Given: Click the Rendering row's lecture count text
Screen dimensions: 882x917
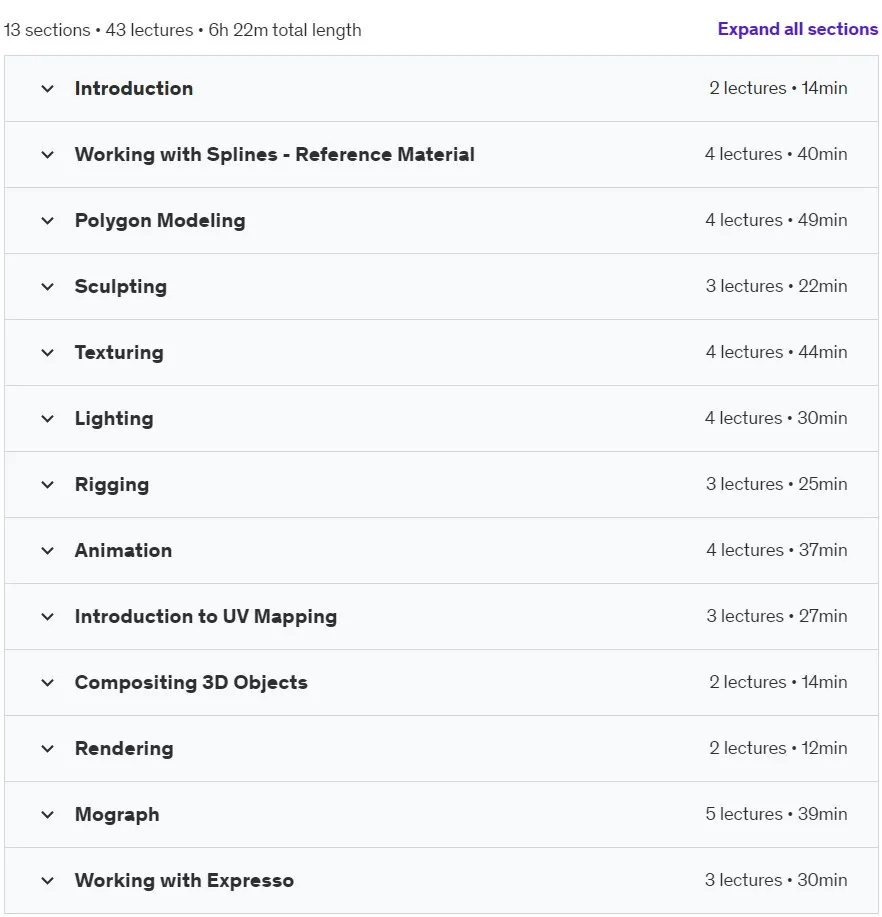Looking at the screenshot, I should pyautogui.click(x=747, y=748).
